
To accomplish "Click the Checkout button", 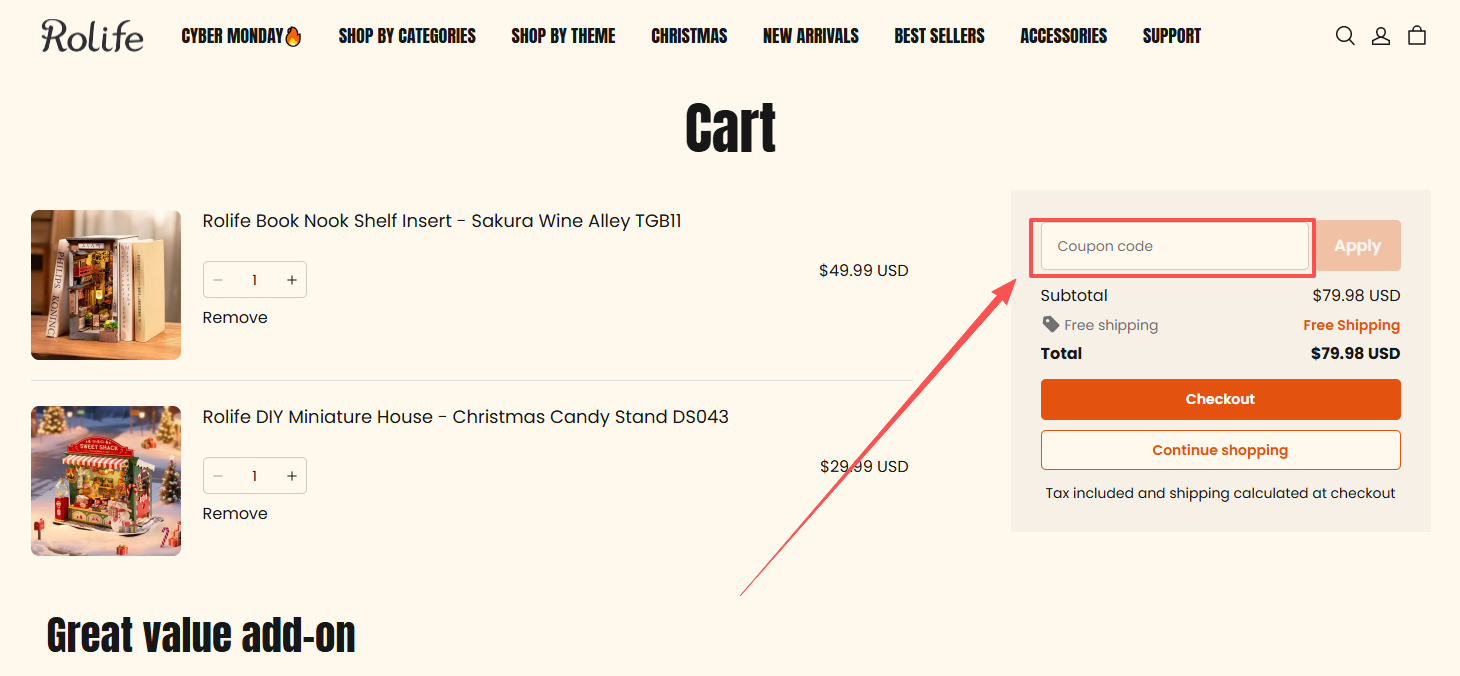I will 1220,399.
